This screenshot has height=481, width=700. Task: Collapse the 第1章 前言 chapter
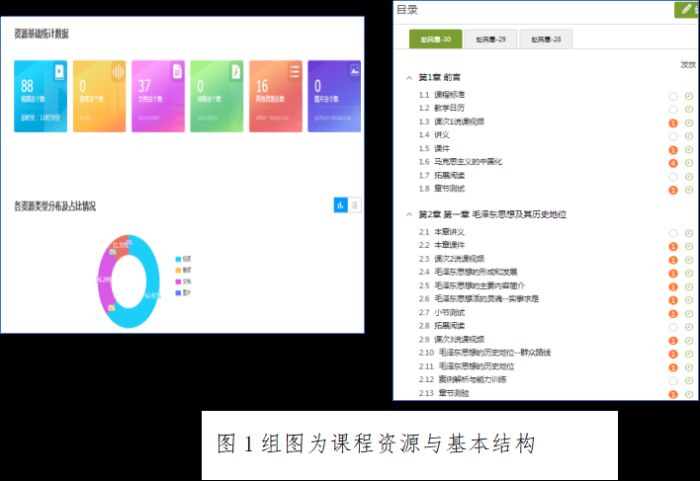pyautogui.click(x=409, y=77)
